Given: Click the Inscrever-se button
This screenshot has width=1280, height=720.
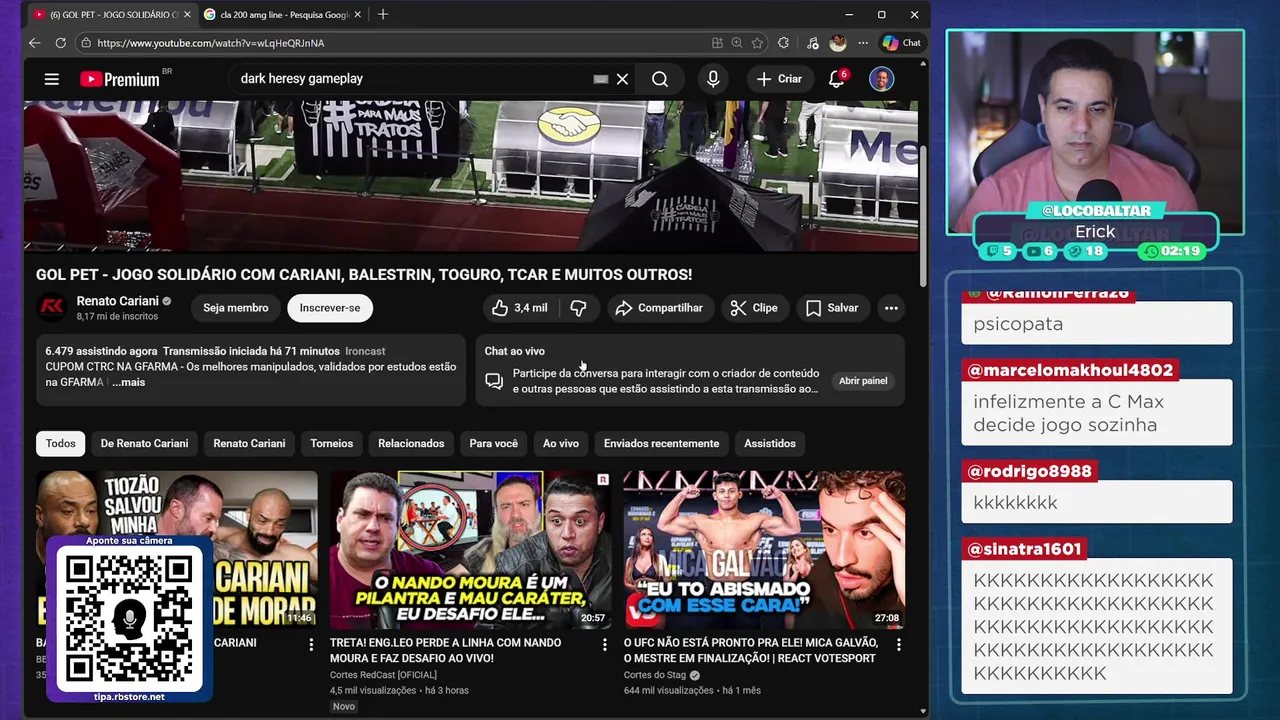Looking at the screenshot, I should click(330, 308).
